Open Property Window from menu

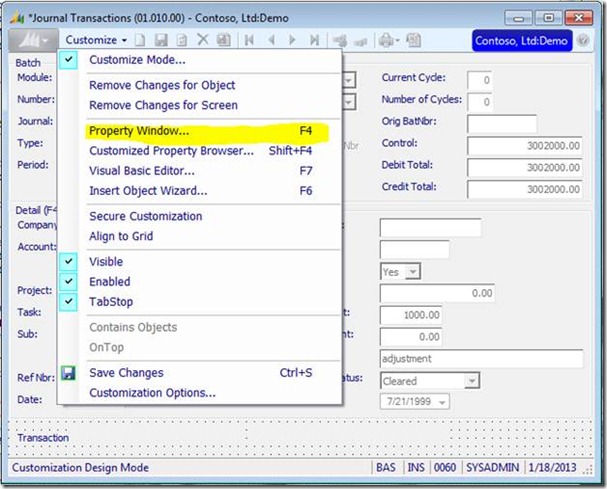coord(201,131)
